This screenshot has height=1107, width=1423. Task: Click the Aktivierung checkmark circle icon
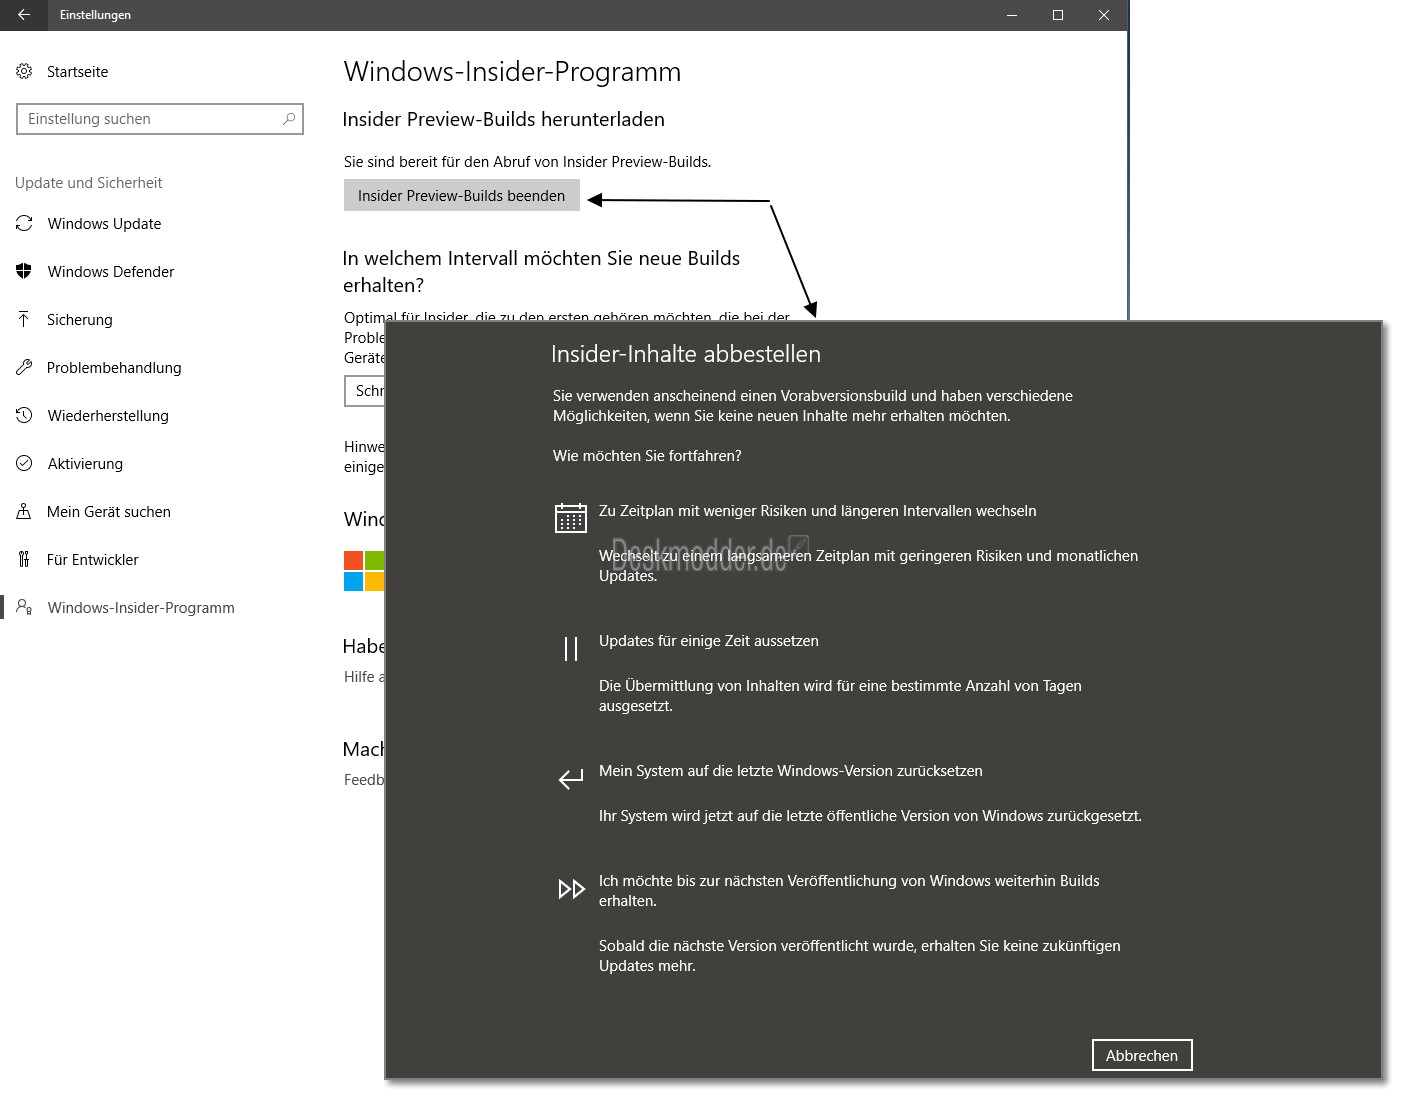24,463
